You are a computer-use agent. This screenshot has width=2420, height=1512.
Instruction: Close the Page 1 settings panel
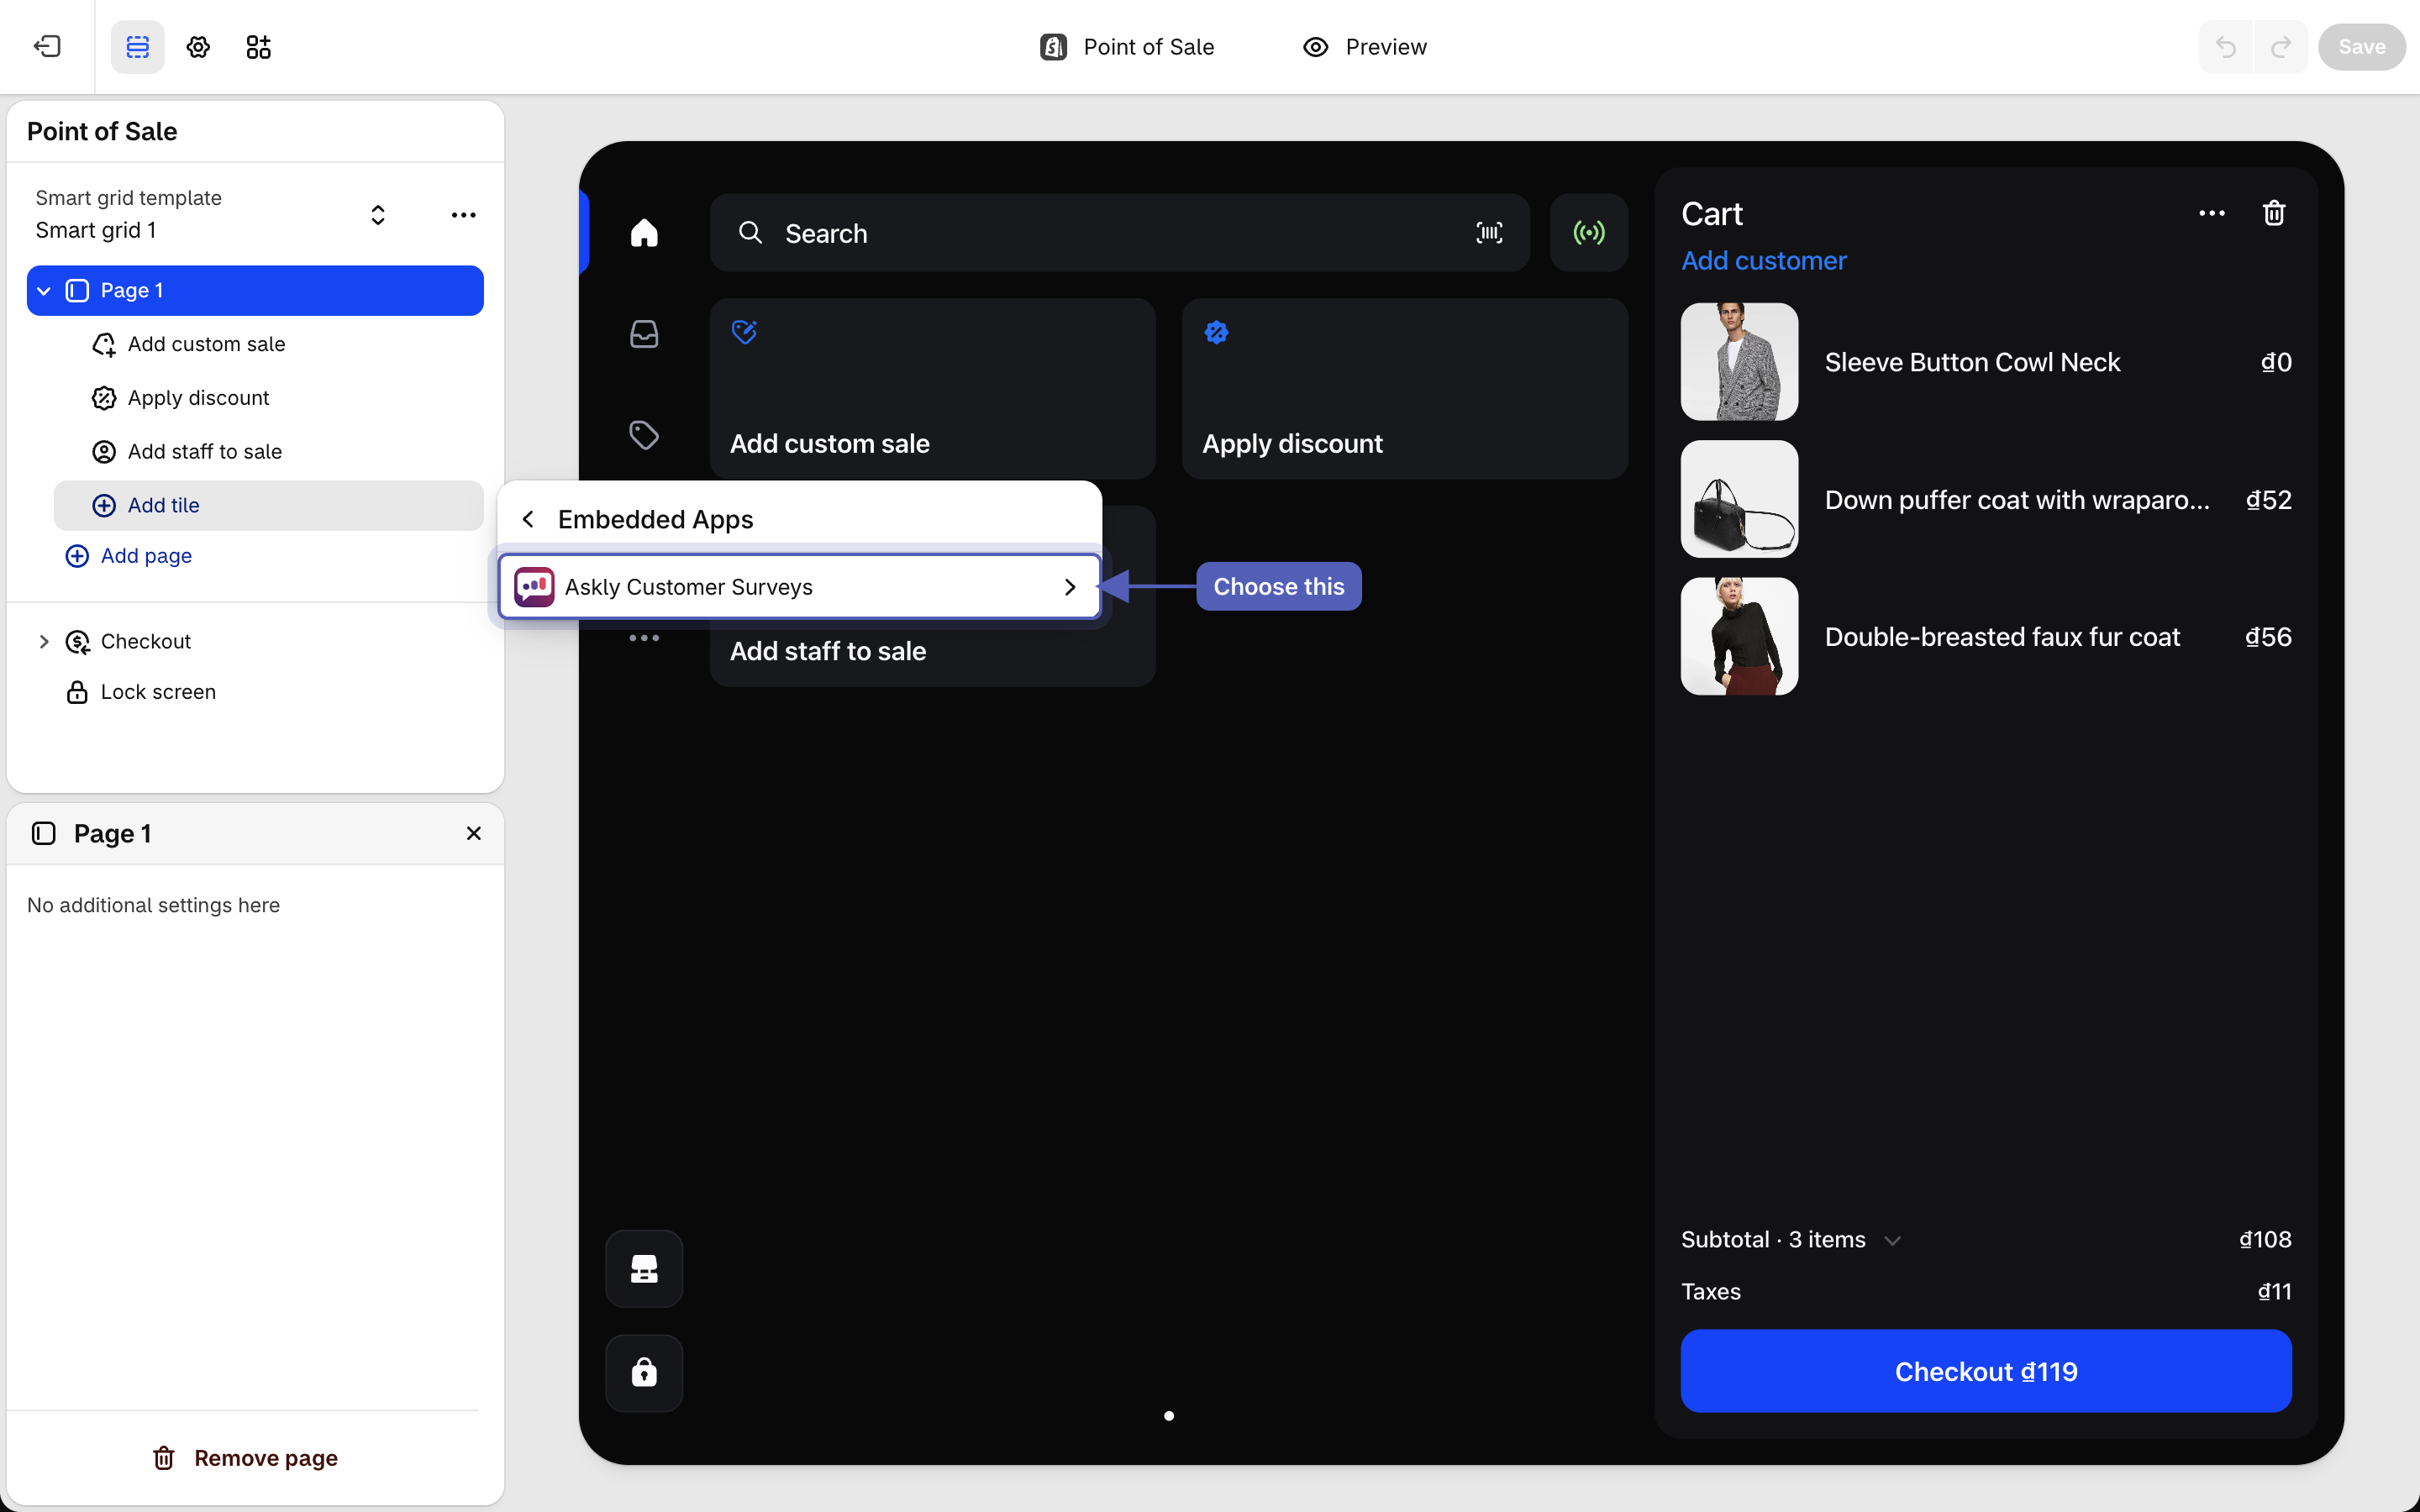[474, 833]
